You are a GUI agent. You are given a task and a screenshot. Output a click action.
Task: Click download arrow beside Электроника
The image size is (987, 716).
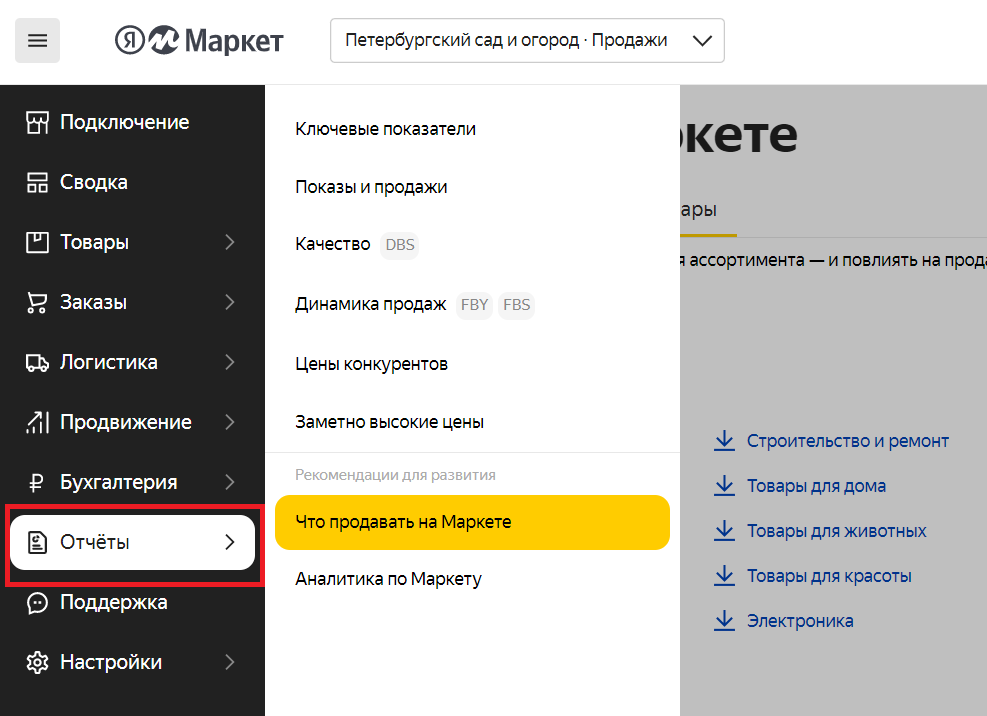tap(725, 621)
